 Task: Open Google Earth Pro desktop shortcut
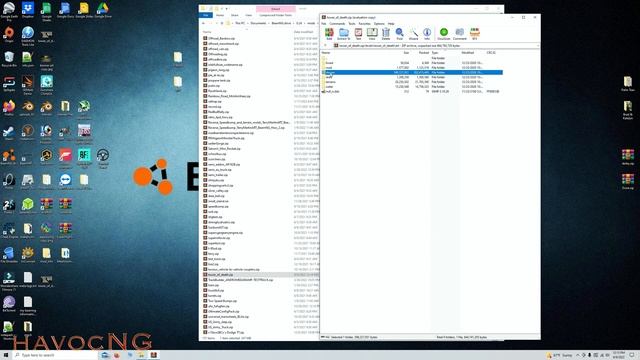pos(9,11)
